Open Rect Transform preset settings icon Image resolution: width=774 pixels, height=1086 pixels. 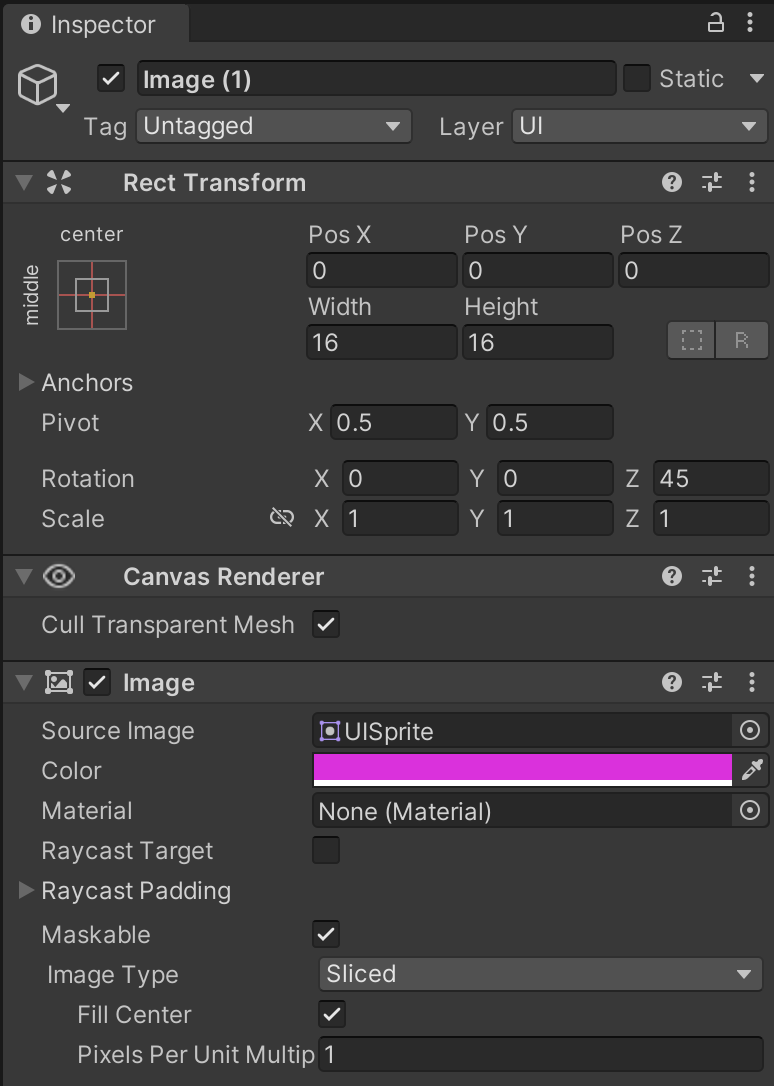tap(712, 182)
